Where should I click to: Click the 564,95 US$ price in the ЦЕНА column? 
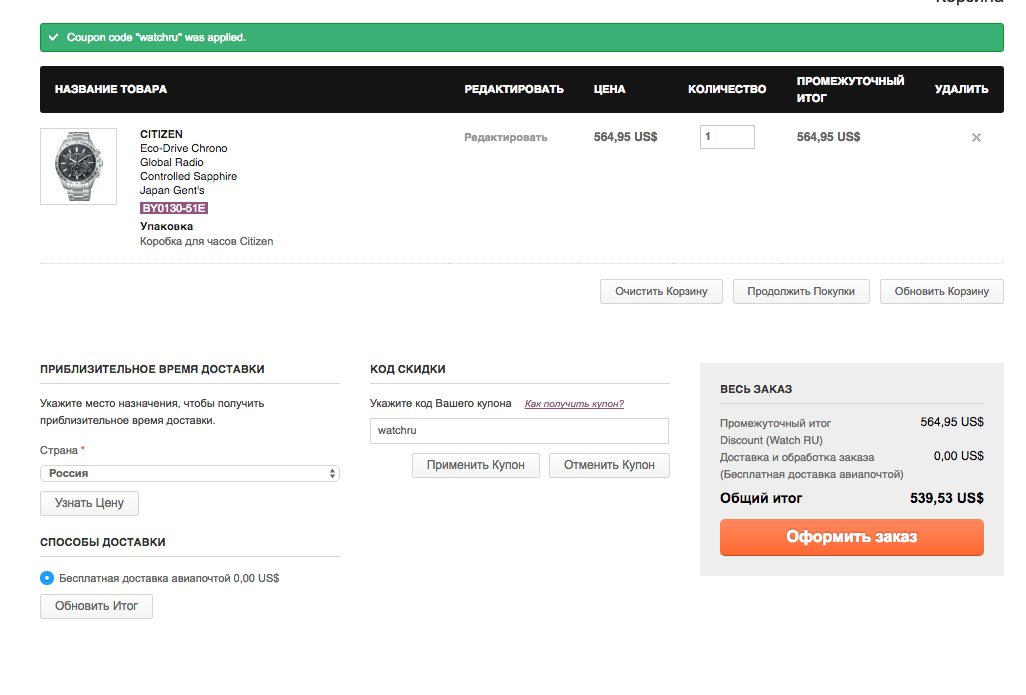626,137
